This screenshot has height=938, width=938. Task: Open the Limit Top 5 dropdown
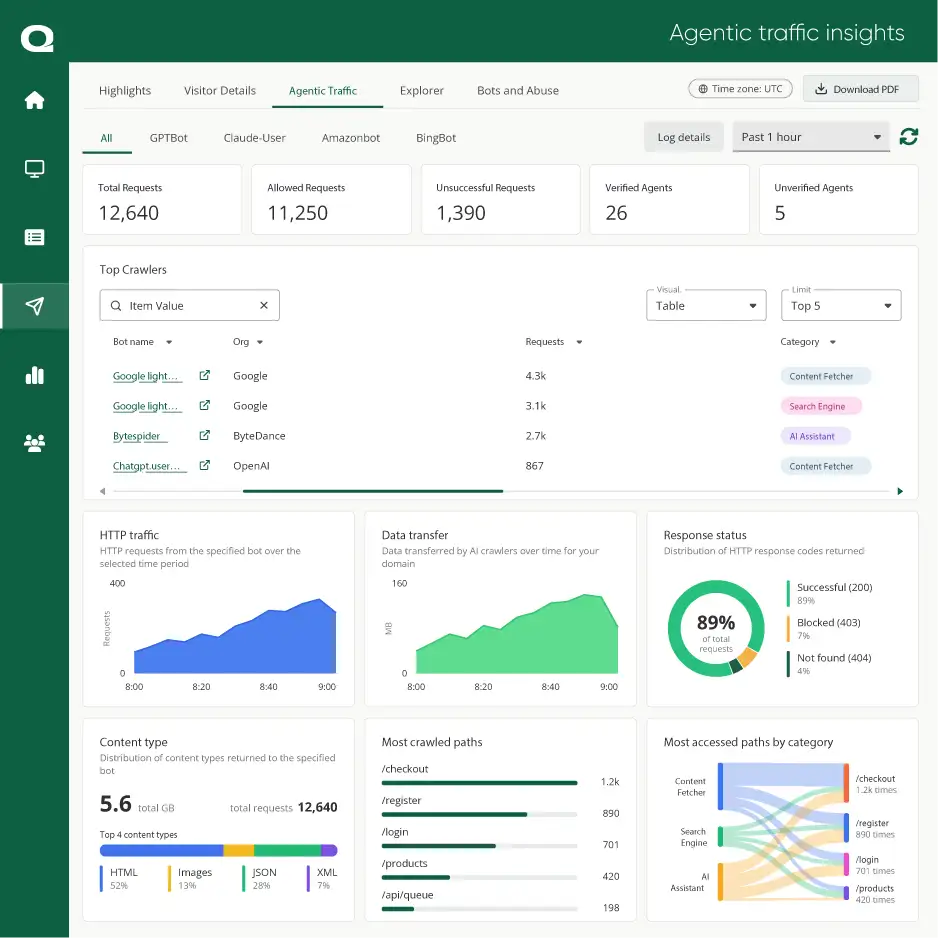click(841, 305)
